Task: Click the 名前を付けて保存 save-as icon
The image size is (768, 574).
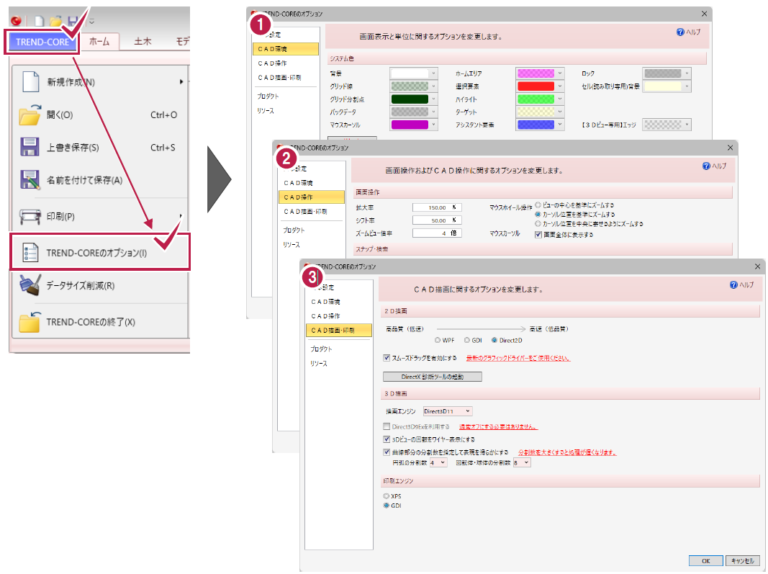Action: 30,180
